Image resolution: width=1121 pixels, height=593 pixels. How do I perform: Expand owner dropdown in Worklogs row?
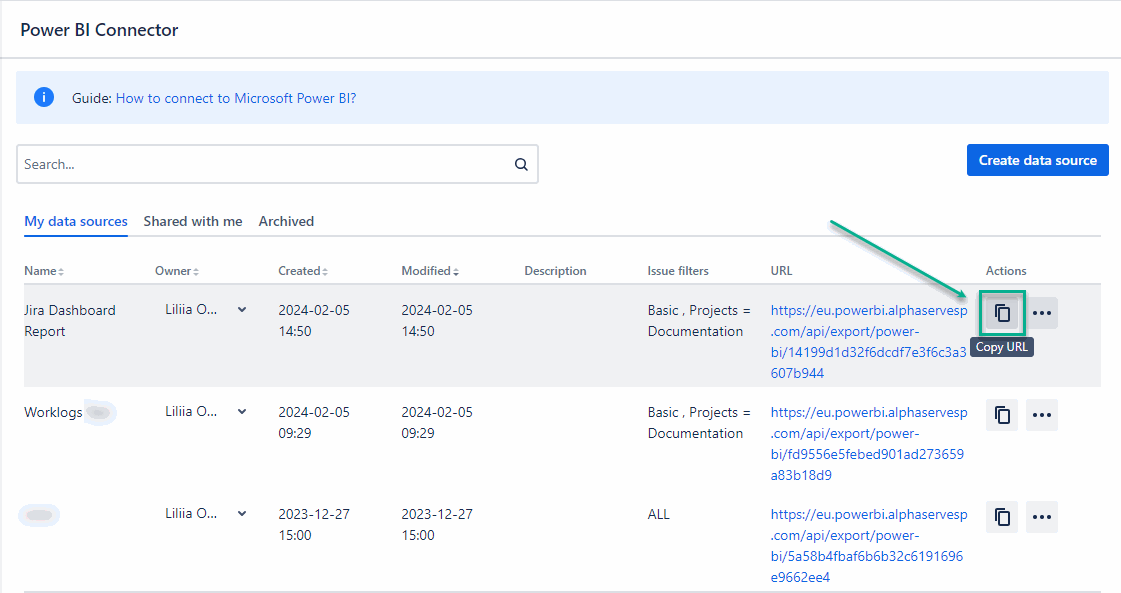click(x=241, y=412)
